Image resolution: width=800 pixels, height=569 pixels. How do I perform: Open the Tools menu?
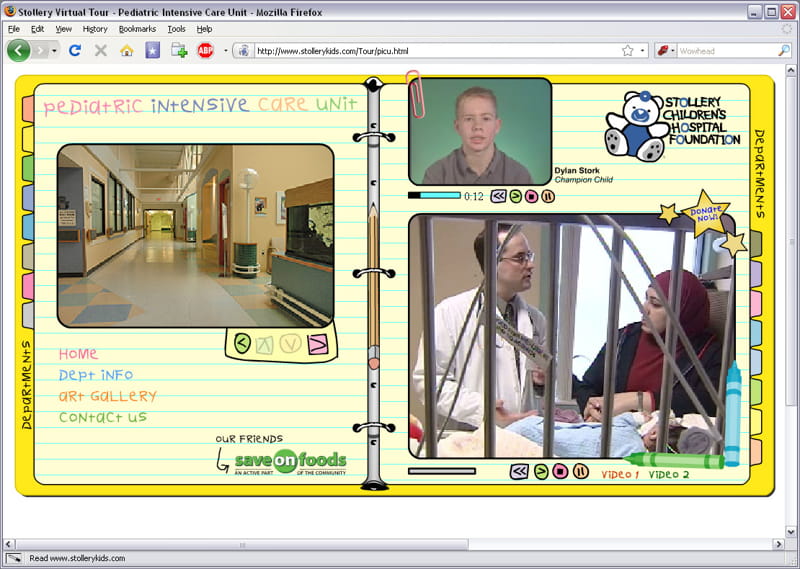click(177, 29)
